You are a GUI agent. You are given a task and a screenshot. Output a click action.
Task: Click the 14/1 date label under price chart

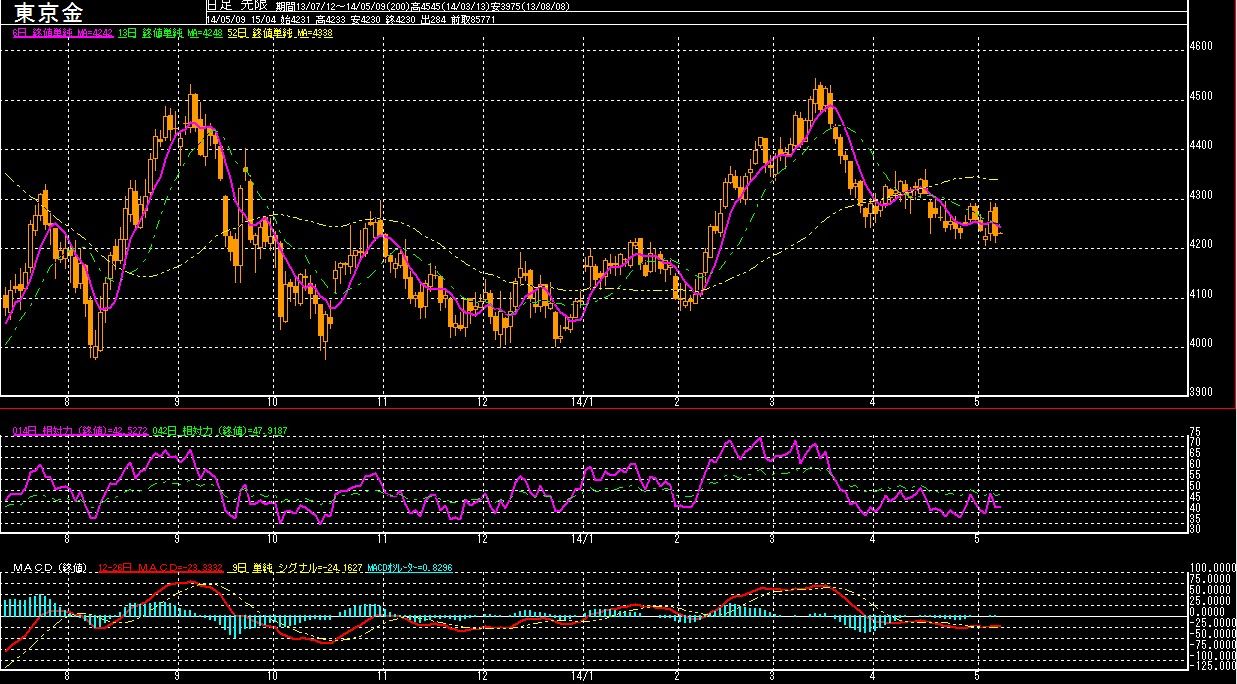[x=582, y=400]
